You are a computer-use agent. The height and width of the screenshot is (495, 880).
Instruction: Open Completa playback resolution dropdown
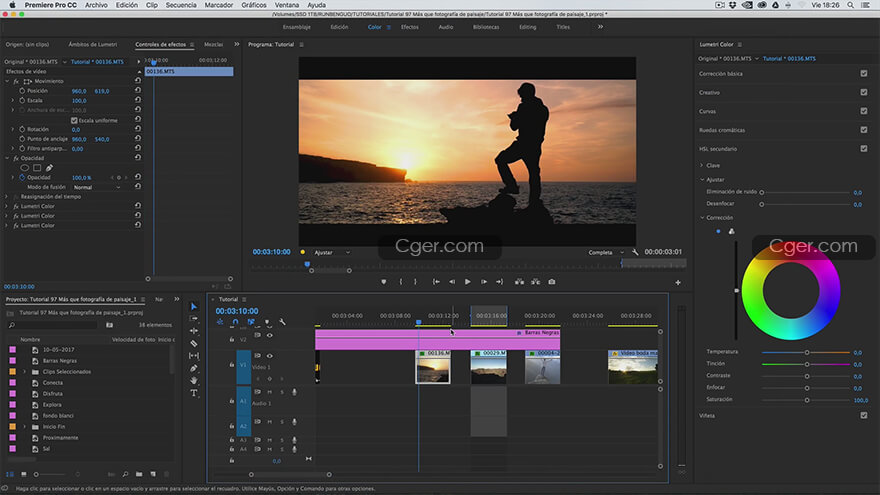point(606,253)
